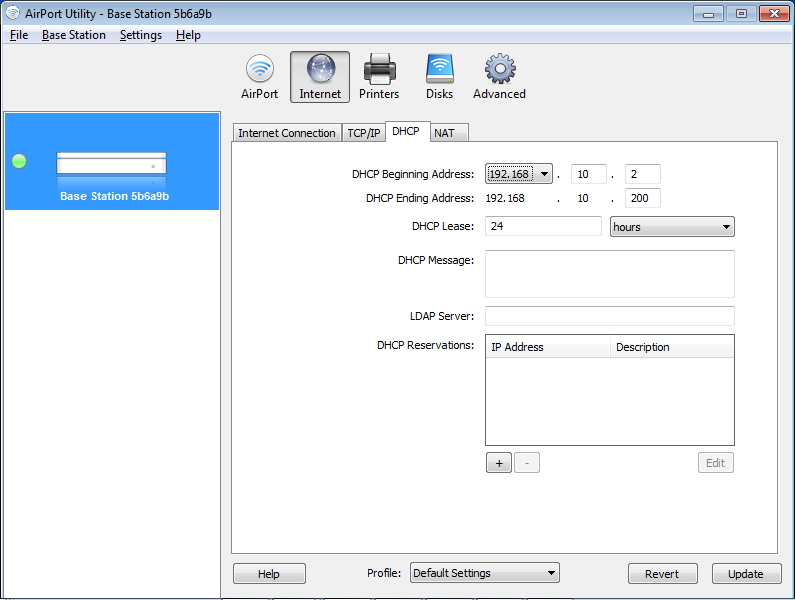Minimize the AirPort Utility window
Image resolution: width=795 pixels, height=600 pixels.
coord(708,14)
